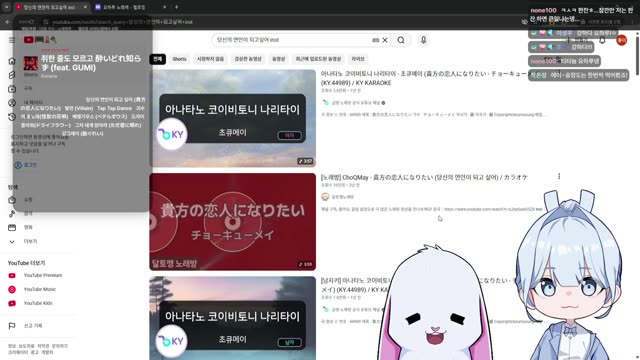The height and width of the screenshot is (360, 640).
Task: Open Shorts from the sidebar icon
Action: [x=12, y=75]
